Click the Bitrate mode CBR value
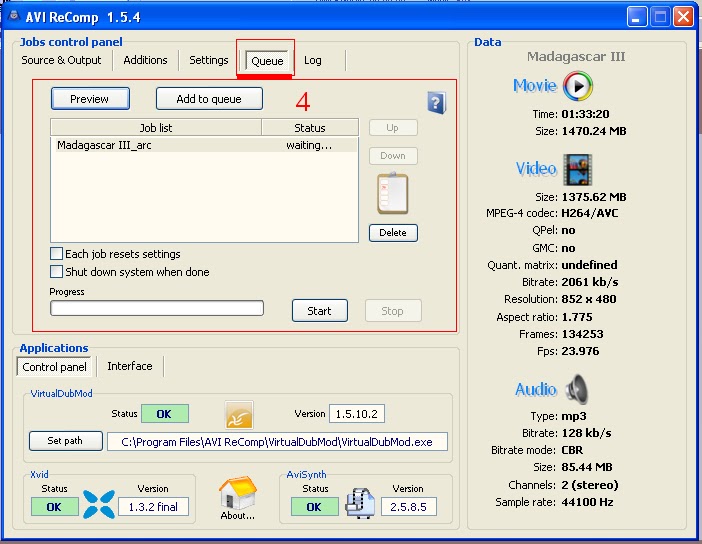Screen dimensions: 702x544 [573, 450]
